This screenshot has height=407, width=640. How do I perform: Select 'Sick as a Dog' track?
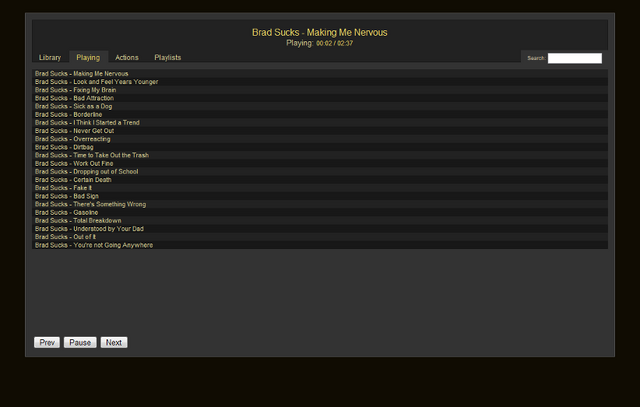coord(320,106)
